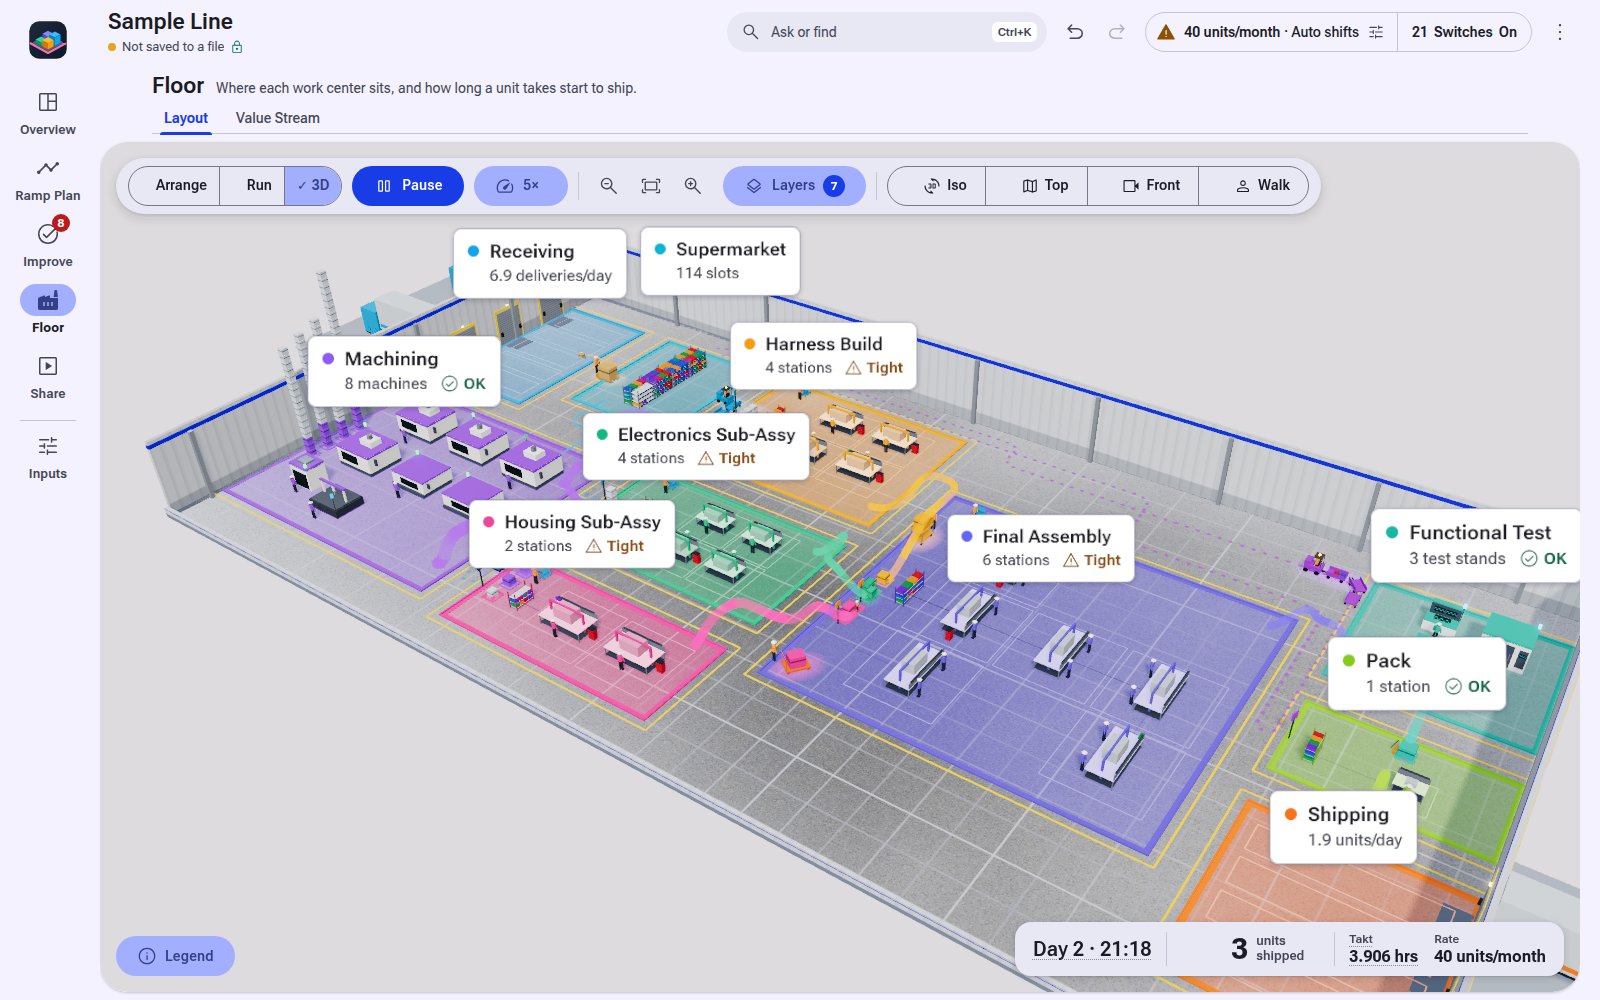Open the 40 units/month Auto shifts settings

[1271, 32]
